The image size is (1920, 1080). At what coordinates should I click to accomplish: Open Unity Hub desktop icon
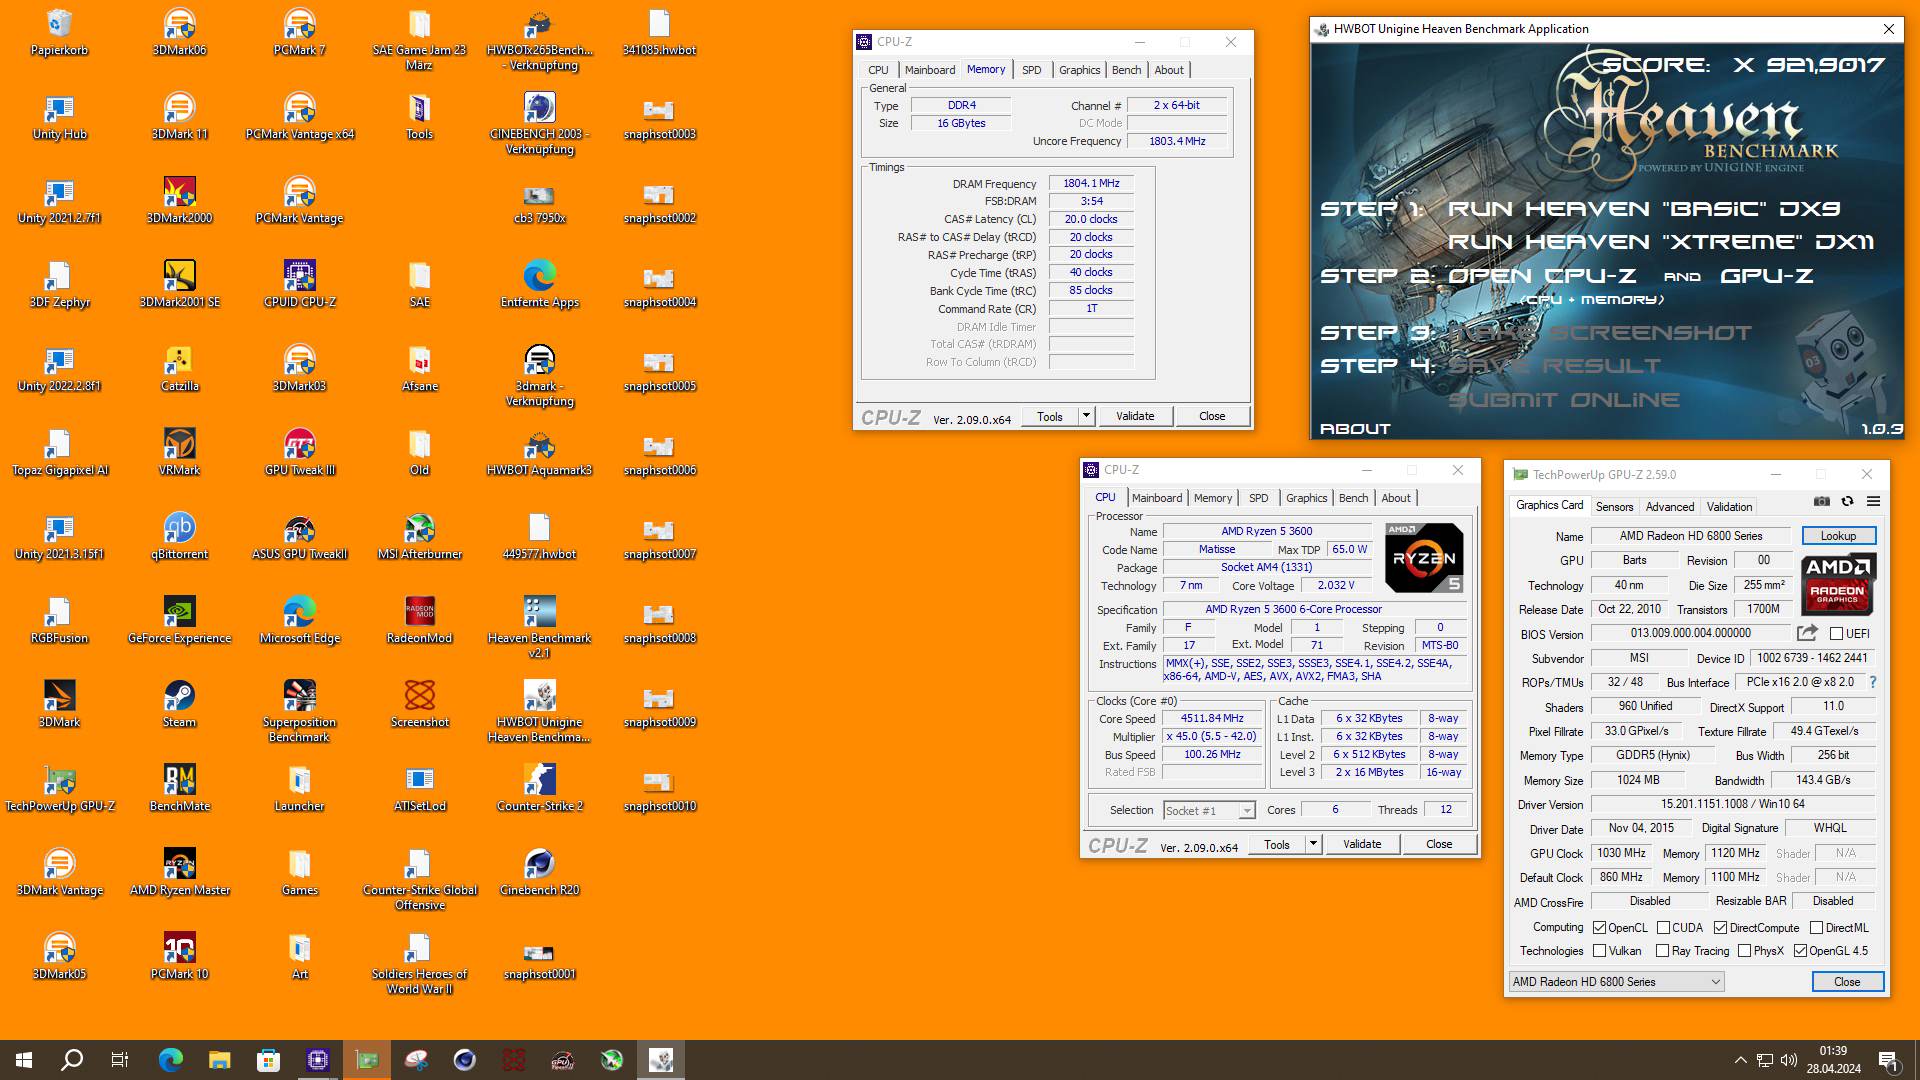(x=59, y=115)
